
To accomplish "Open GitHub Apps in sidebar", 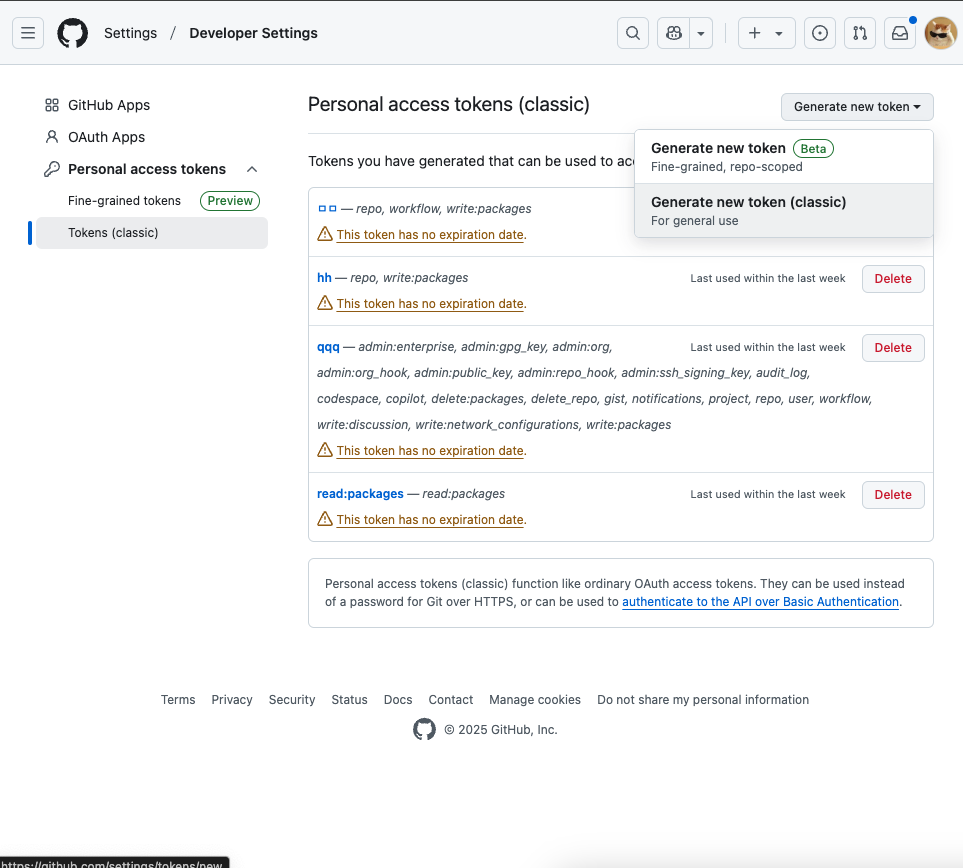I will (x=109, y=105).
